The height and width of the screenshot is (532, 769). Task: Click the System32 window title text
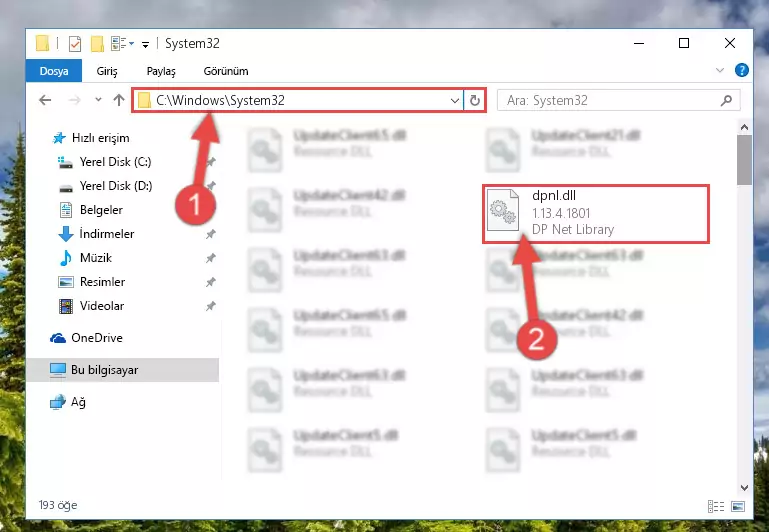pos(192,44)
